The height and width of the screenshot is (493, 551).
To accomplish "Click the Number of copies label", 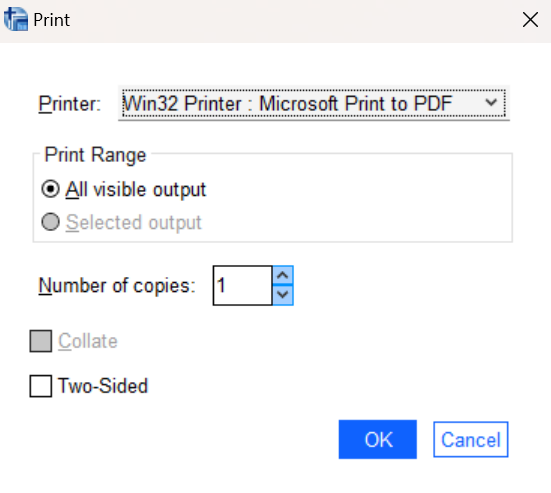I will 117,285.
